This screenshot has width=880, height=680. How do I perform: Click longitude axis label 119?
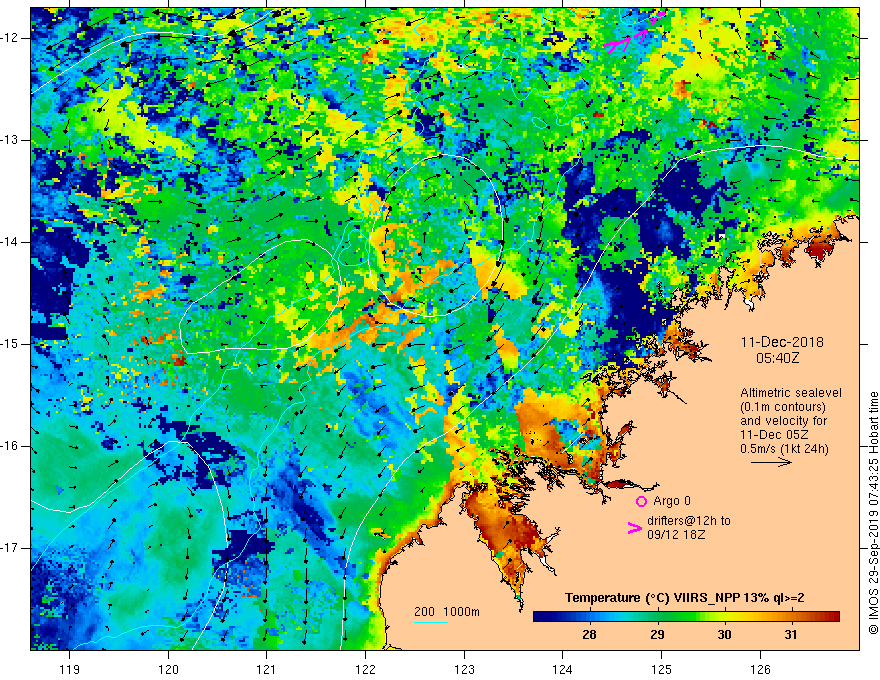click(69, 669)
